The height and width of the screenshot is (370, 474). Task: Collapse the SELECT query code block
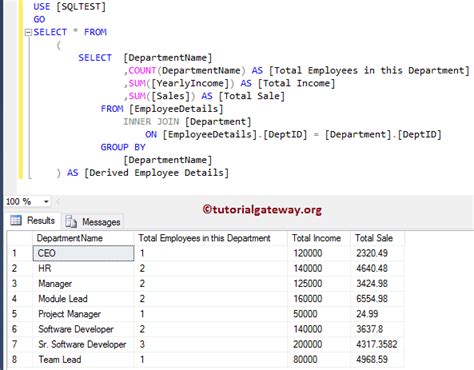pyautogui.click(x=28, y=32)
